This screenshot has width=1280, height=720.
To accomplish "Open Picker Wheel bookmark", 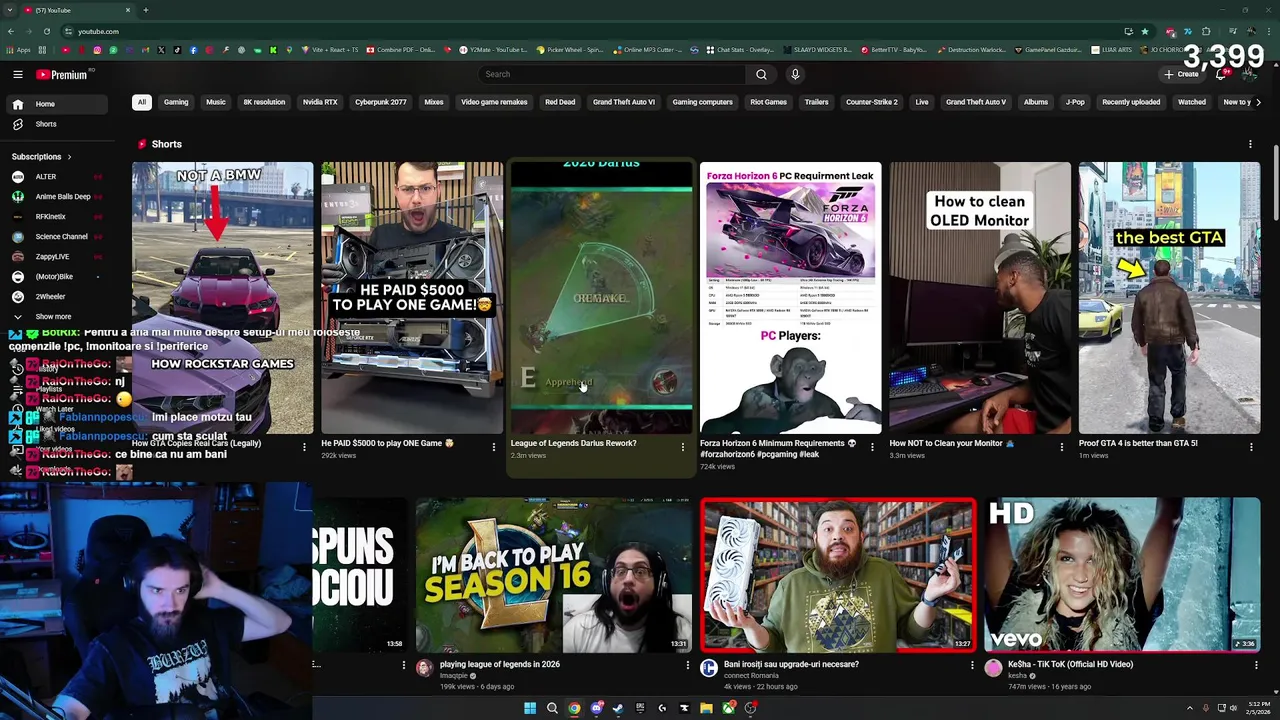I will point(569,50).
